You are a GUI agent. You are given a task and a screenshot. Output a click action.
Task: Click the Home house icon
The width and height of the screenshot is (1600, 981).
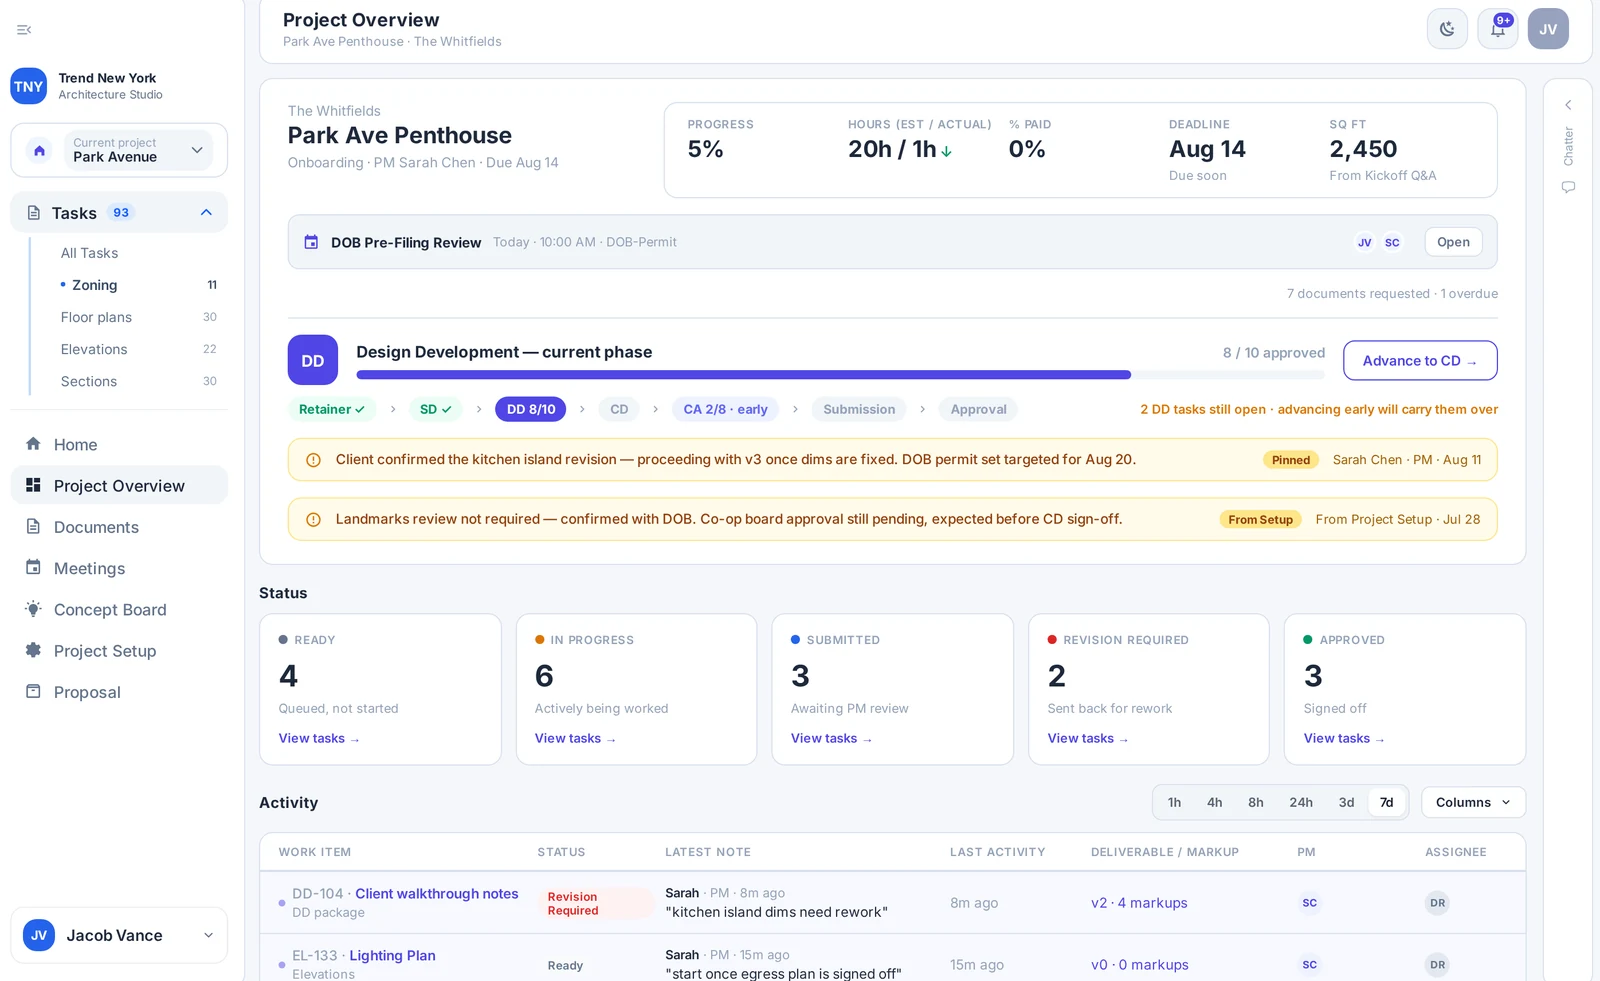coord(33,444)
